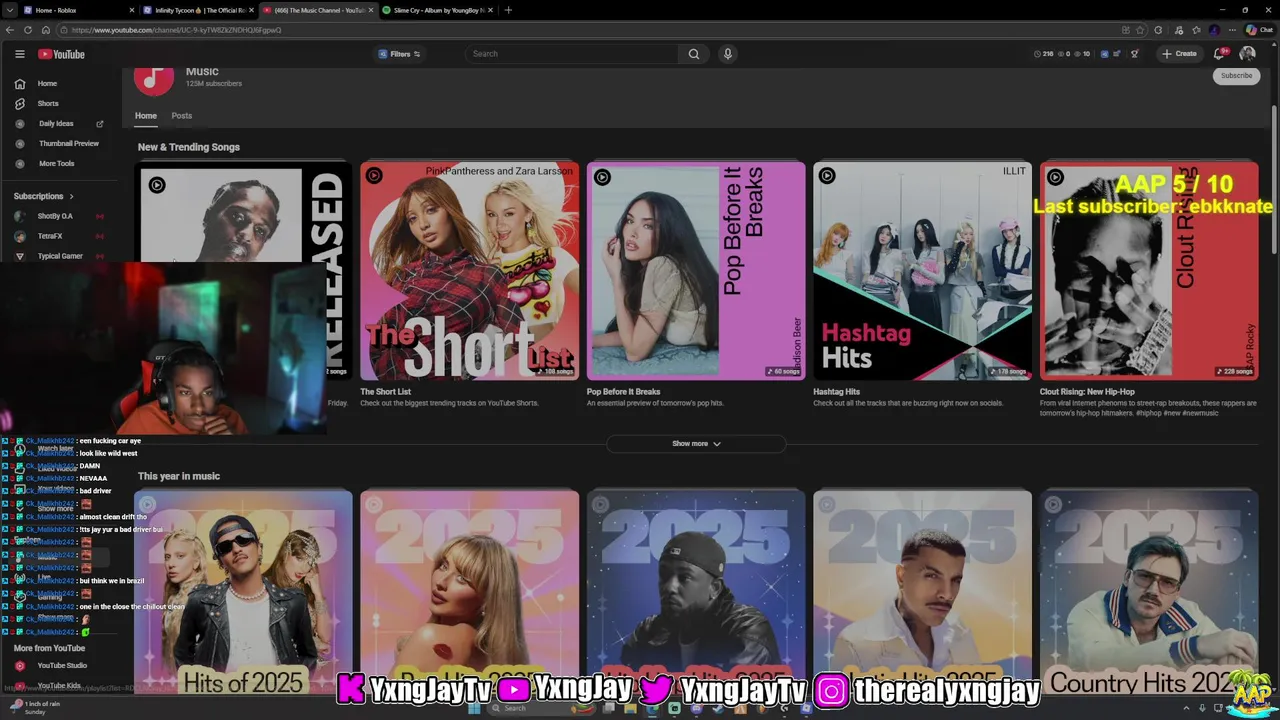Open Hashtag Hits playlist thumbnail
Screen dimensions: 1280x720
[922, 271]
